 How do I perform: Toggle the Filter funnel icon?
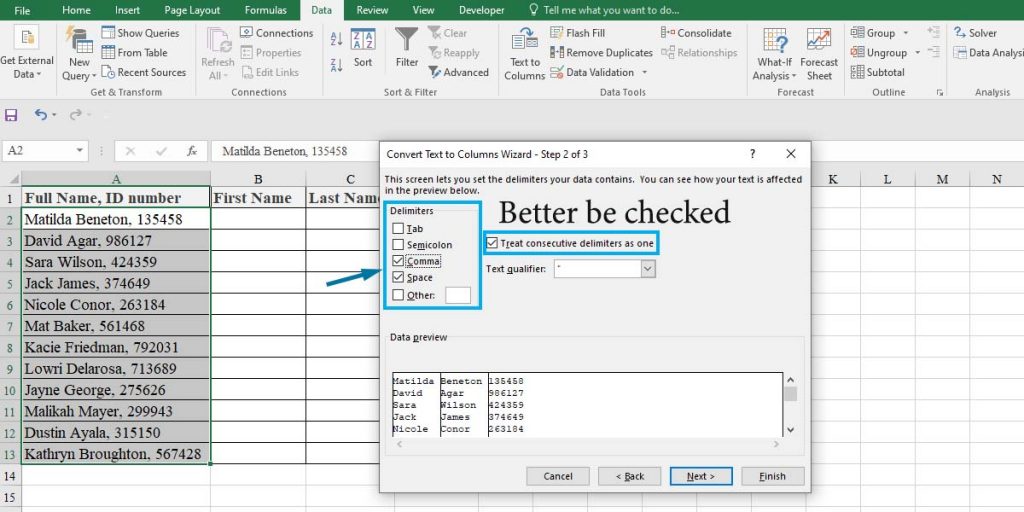coord(407,48)
